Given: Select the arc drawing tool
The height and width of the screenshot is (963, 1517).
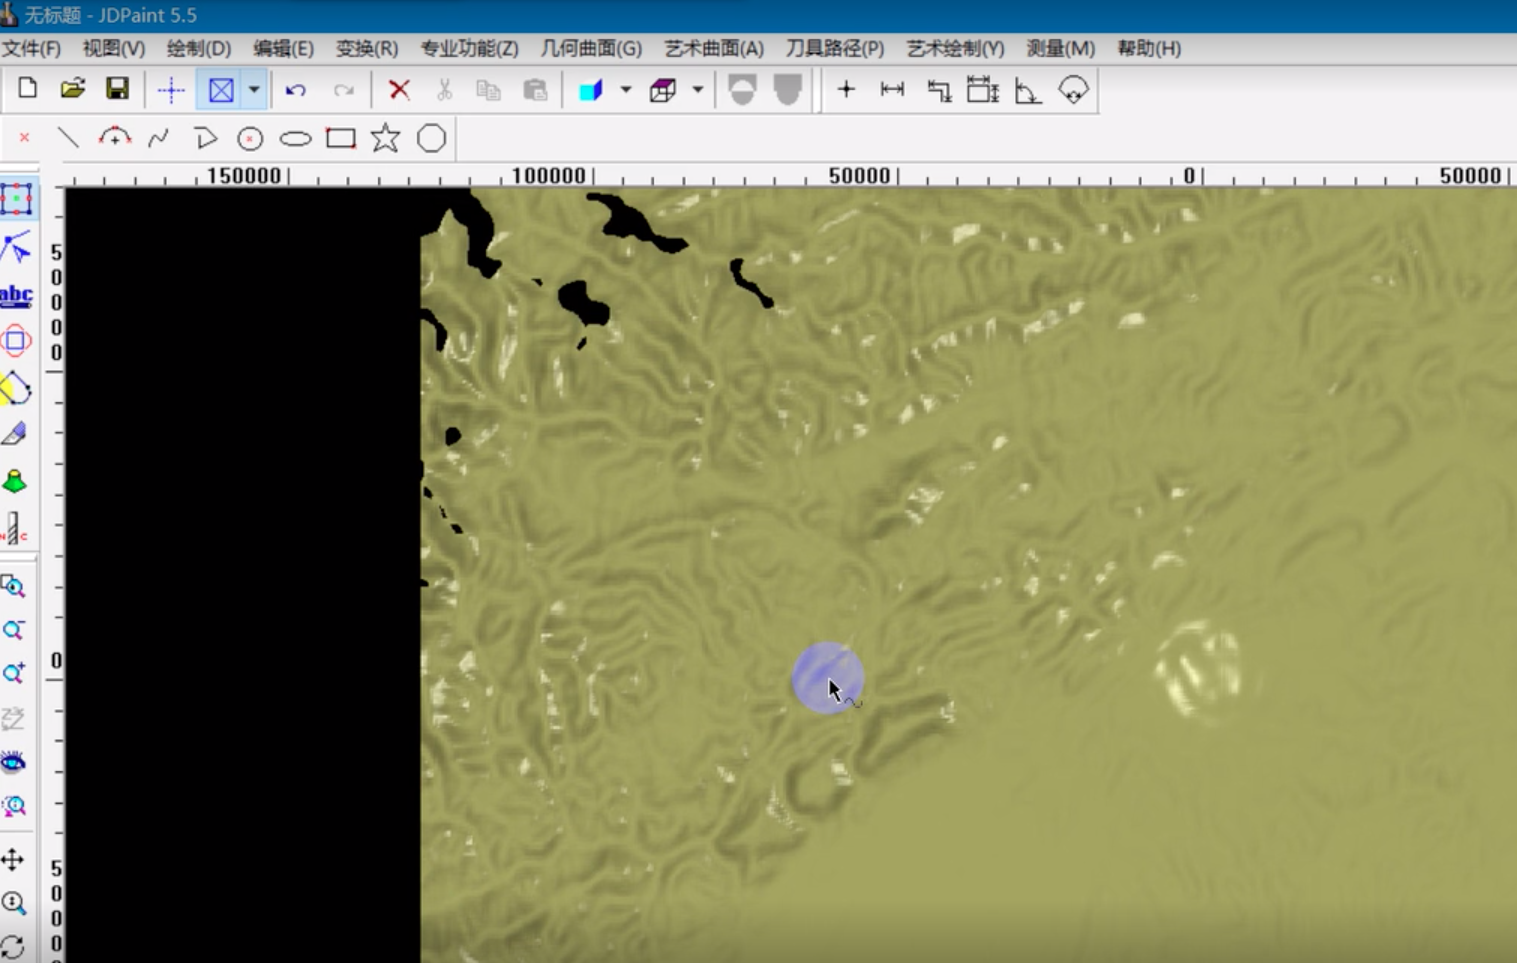Looking at the screenshot, I should (115, 137).
